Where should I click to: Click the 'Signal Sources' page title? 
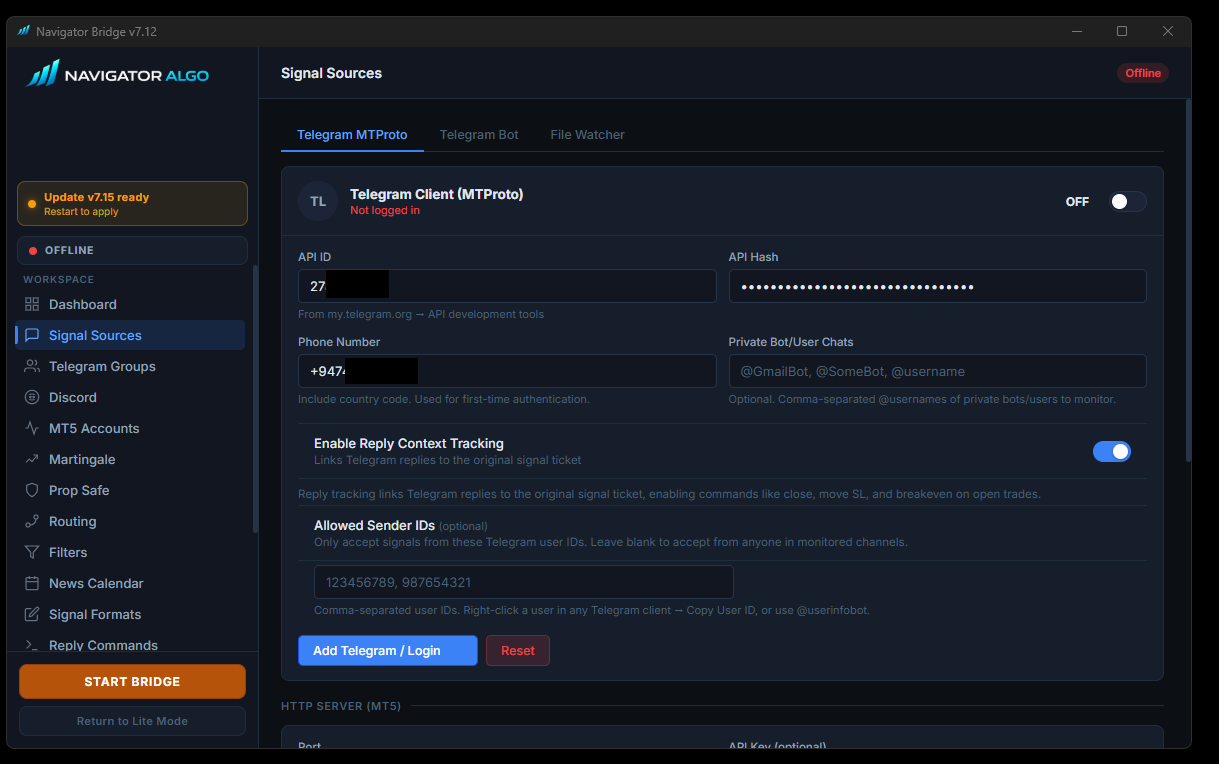coord(331,73)
